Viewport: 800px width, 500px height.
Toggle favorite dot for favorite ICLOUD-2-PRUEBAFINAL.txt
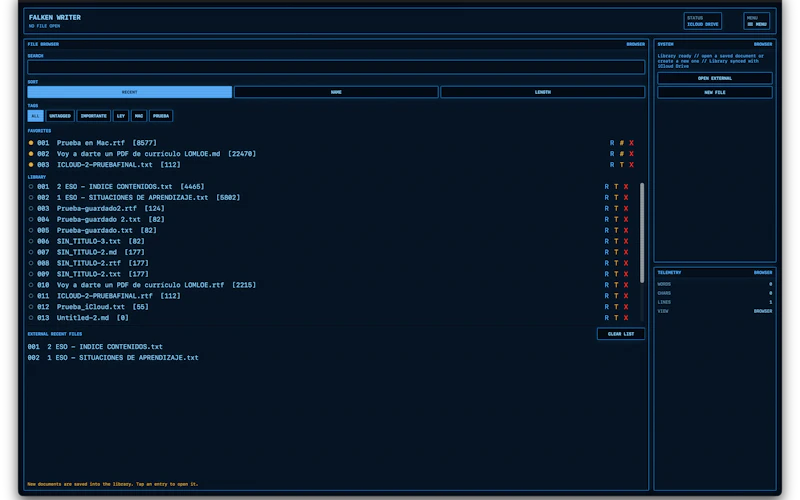click(31, 165)
